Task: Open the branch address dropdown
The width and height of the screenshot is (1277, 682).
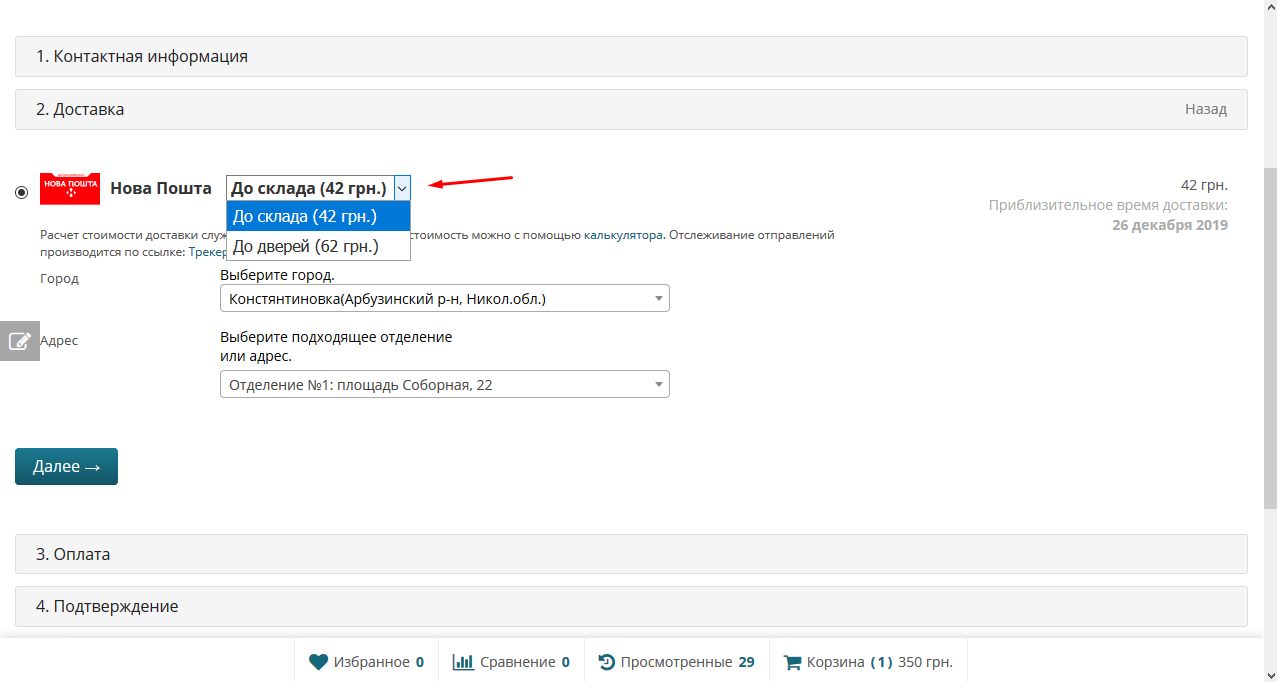Action: (x=444, y=385)
